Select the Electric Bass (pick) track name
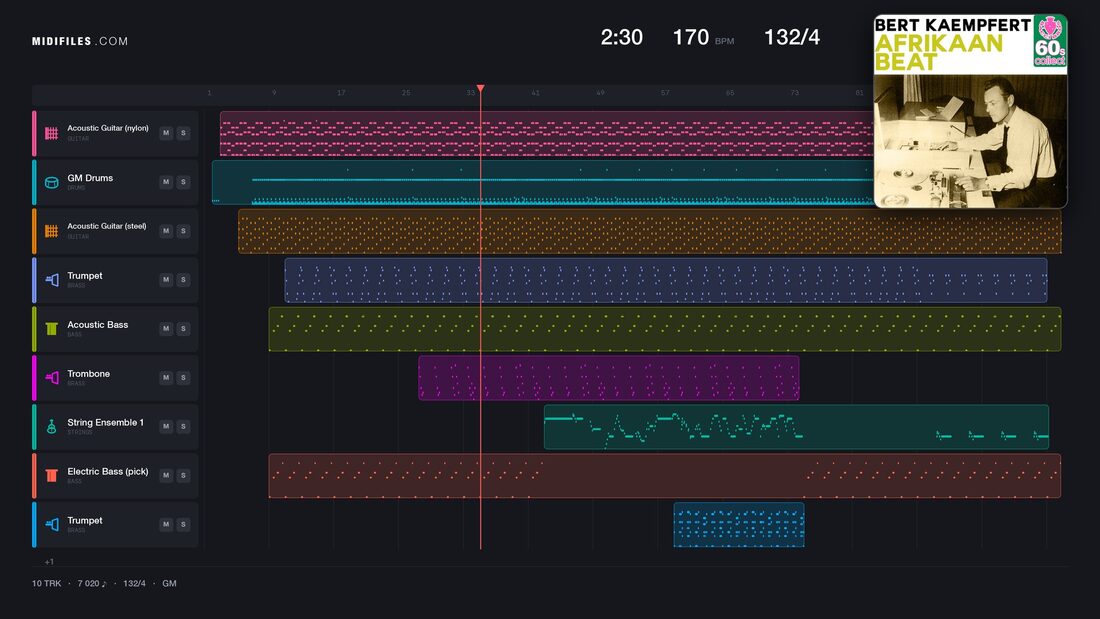 108,472
